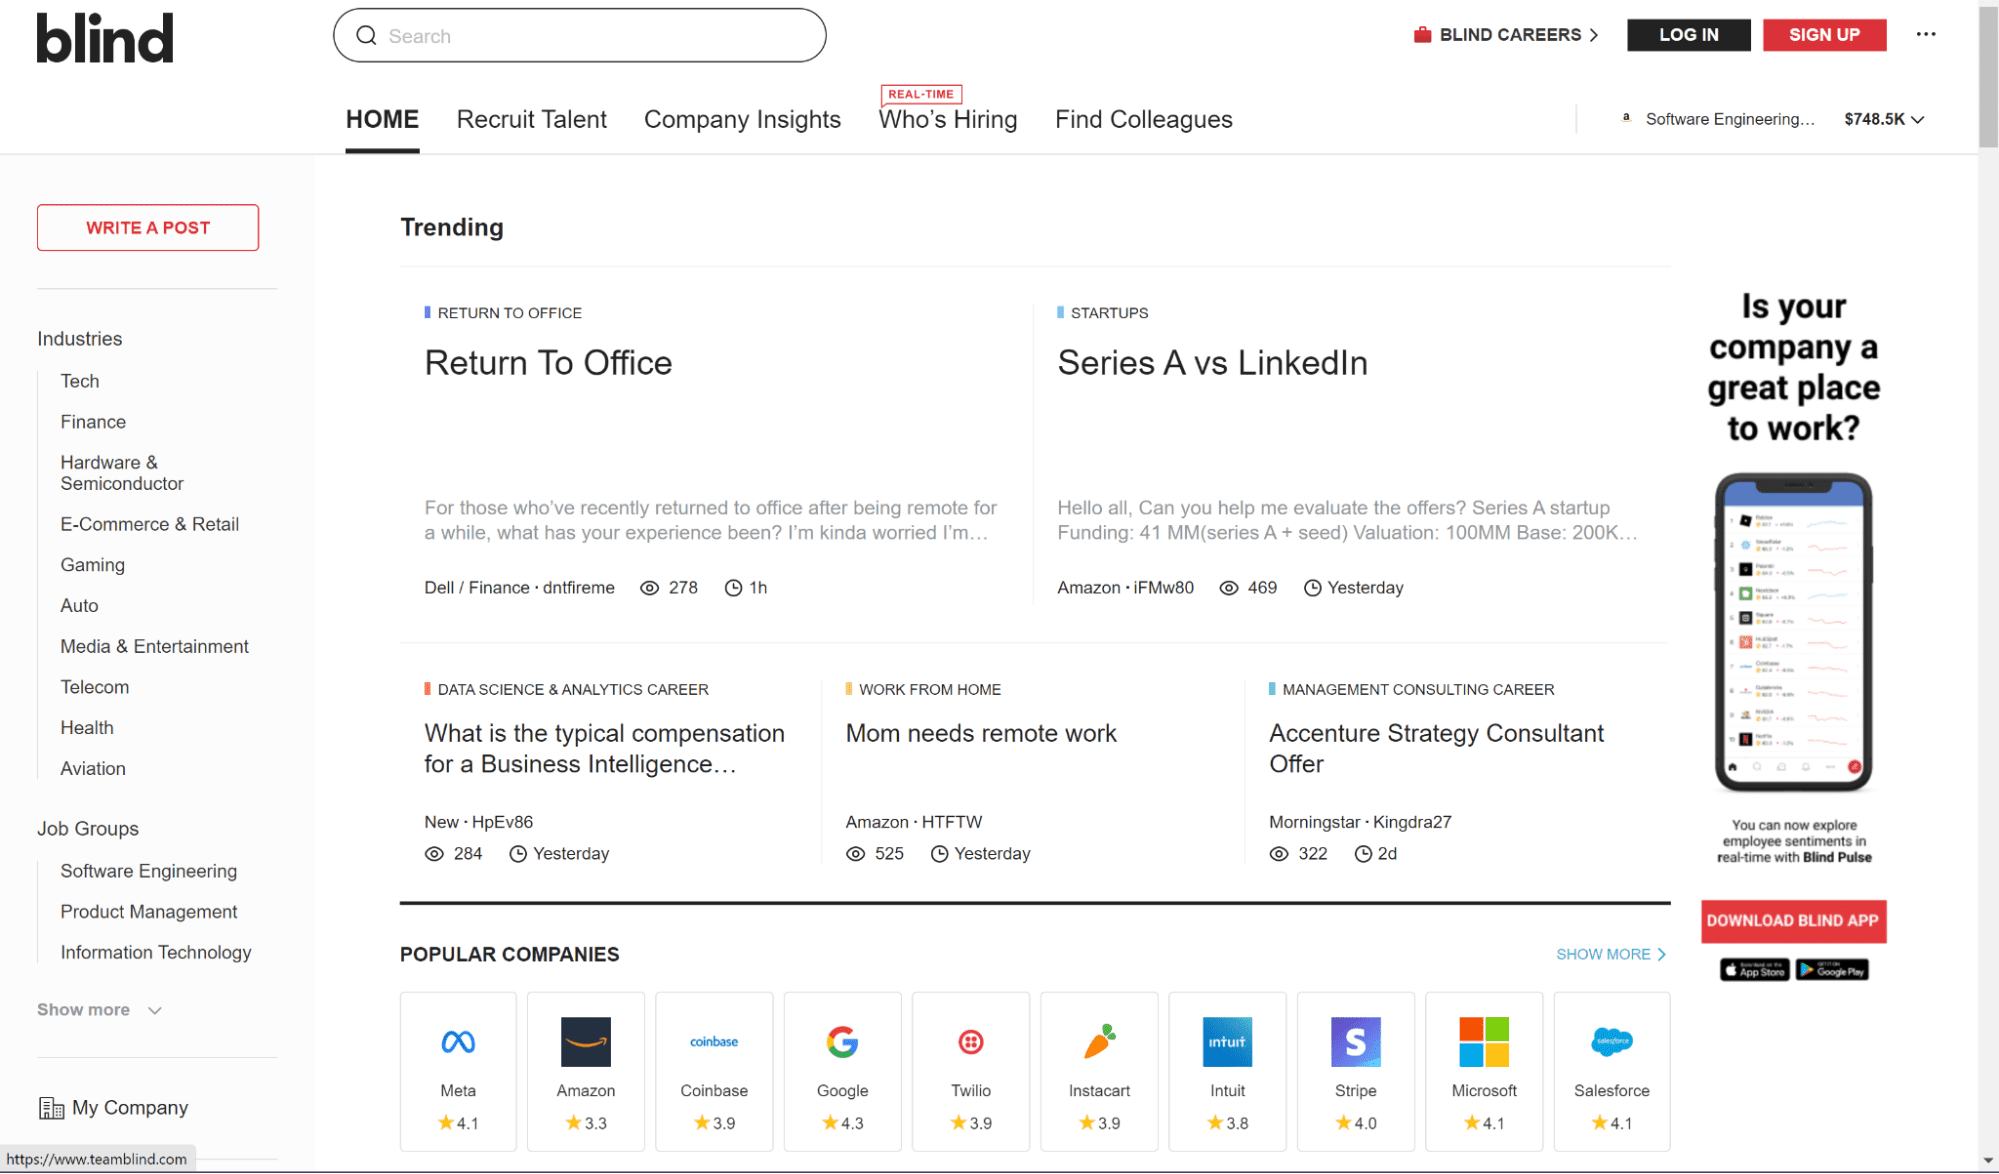Viewport: 1999px width, 1174px height.
Task: Click the blind logo
Action: click(104, 37)
